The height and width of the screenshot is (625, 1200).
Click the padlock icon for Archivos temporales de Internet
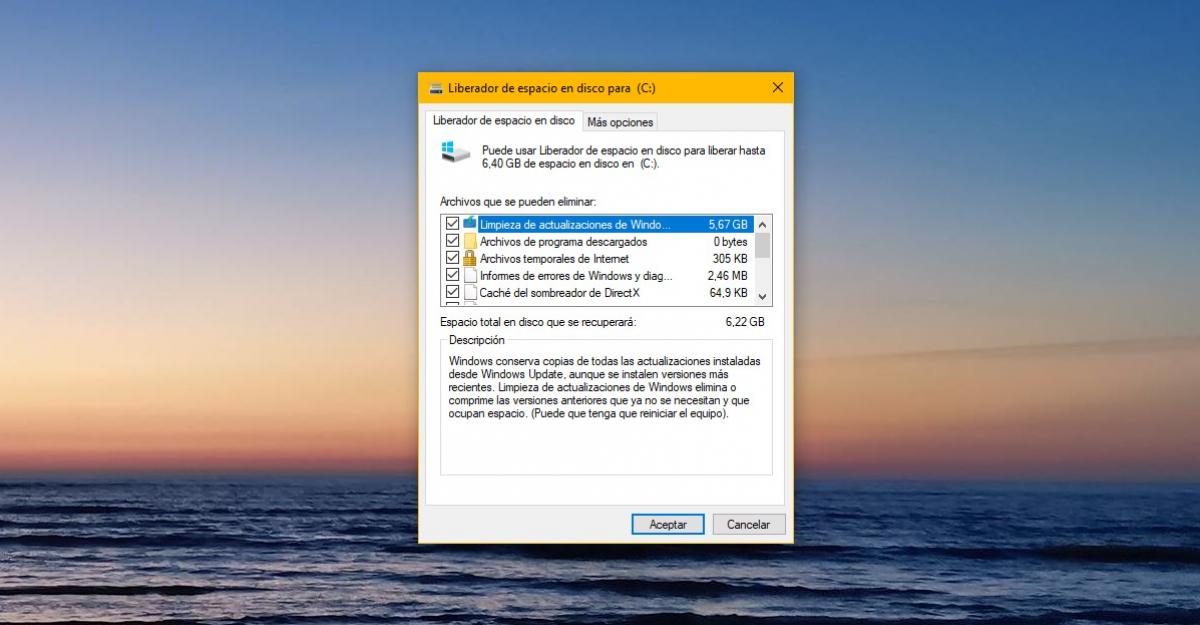pyautogui.click(x=470, y=258)
